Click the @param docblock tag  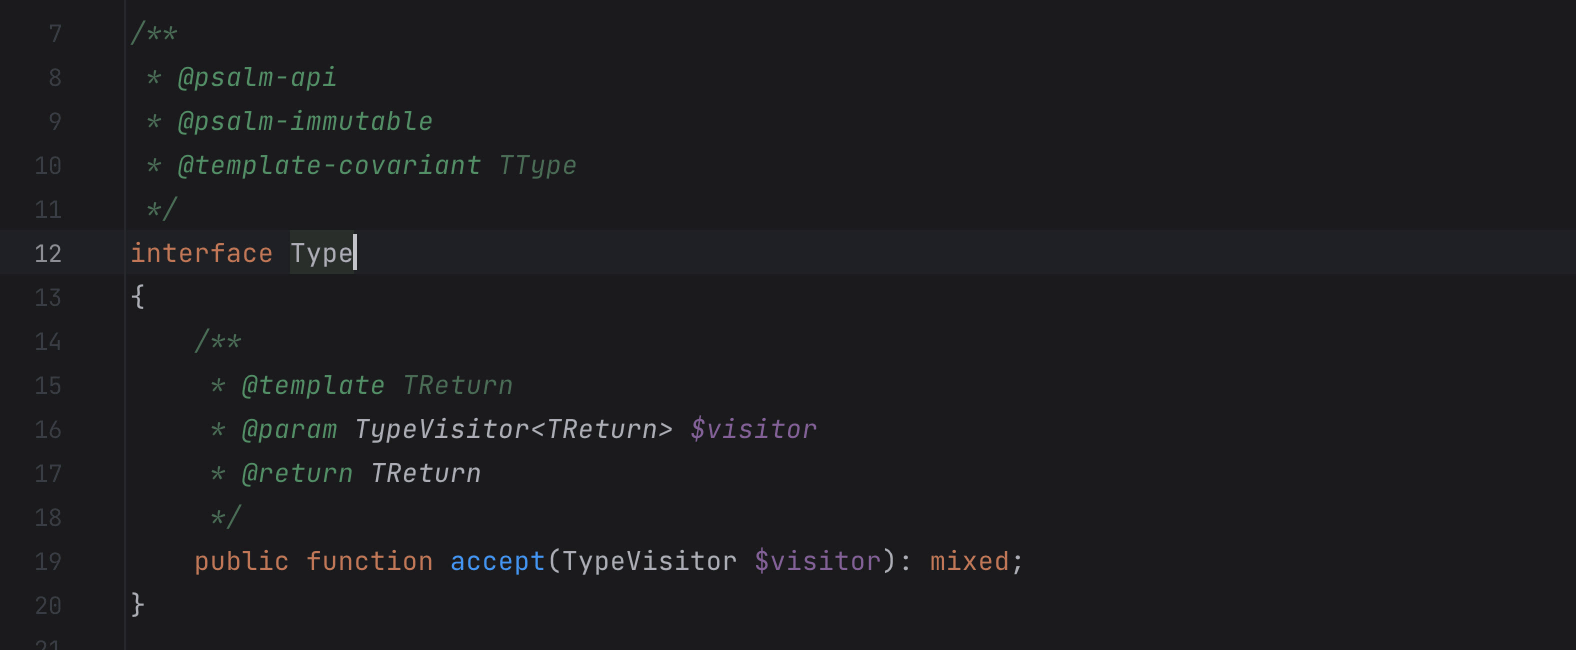point(289,430)
